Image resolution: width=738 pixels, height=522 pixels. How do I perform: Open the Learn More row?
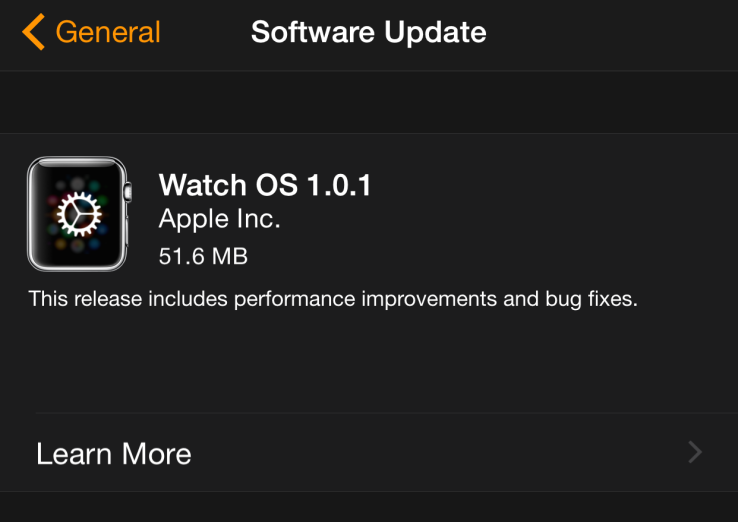(x=113, y=453)
